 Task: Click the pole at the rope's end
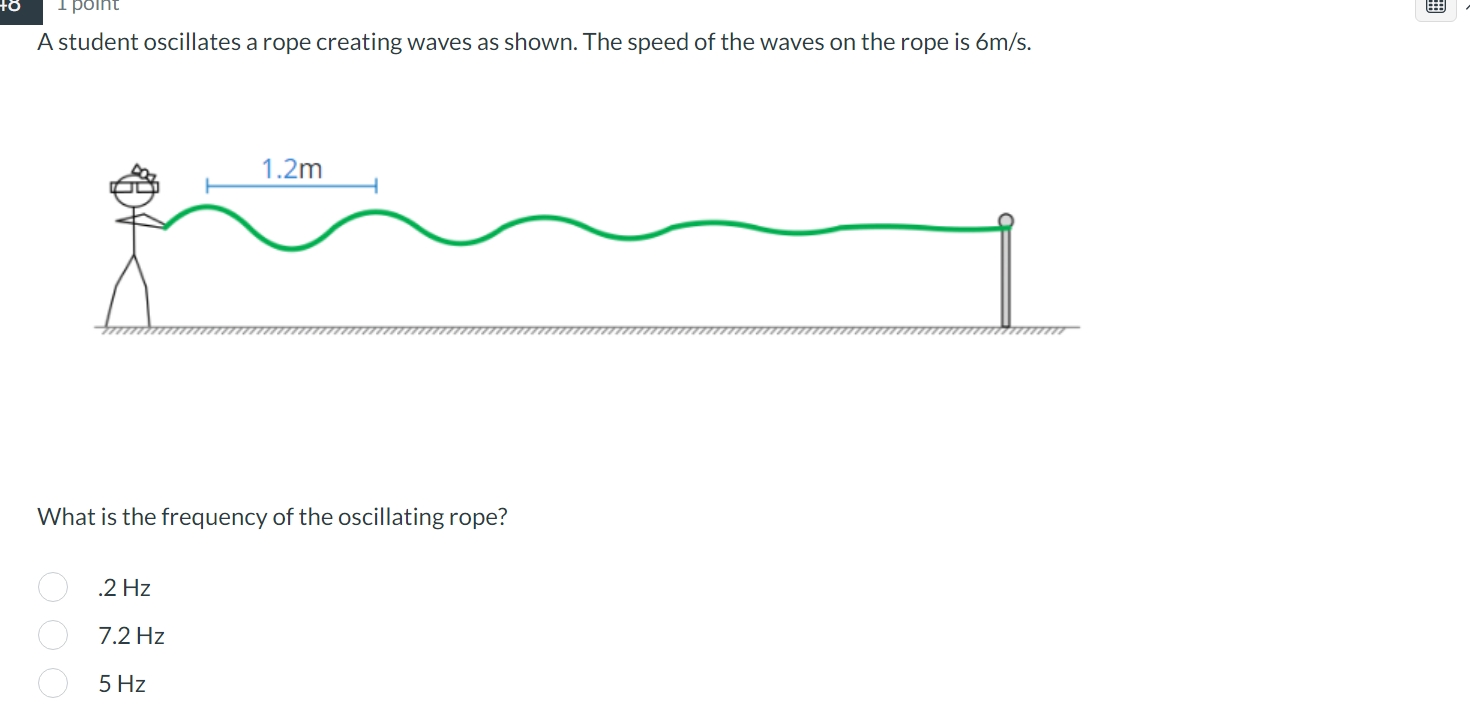pos(1004,270)
